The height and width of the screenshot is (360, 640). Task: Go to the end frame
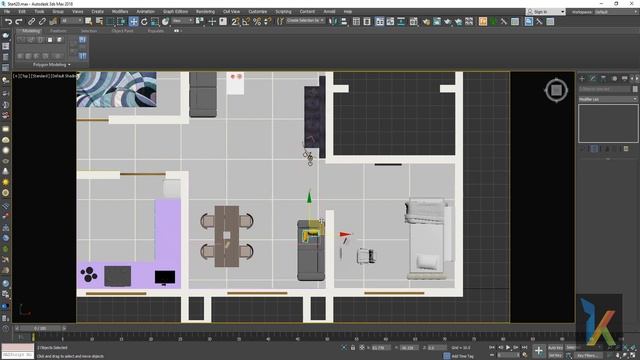tap(524, 347)
